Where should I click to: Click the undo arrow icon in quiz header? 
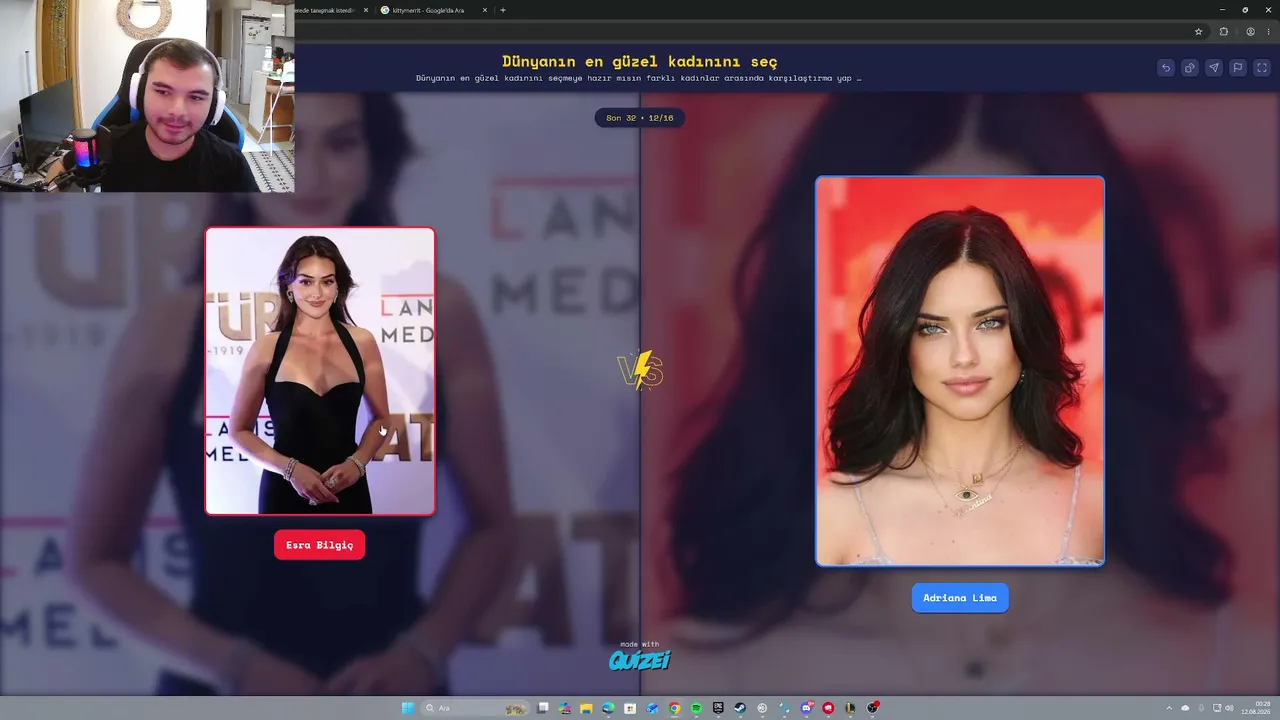[1166, 68]
